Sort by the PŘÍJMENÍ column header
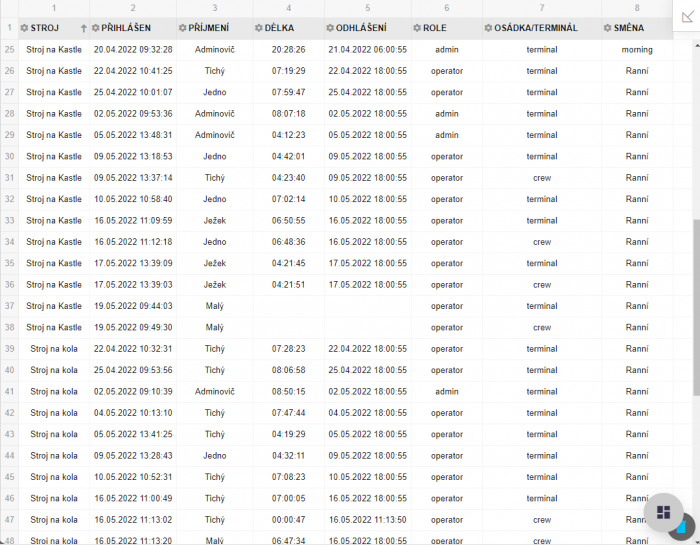The width and height of the screenshot is (700, 546). 208,28
